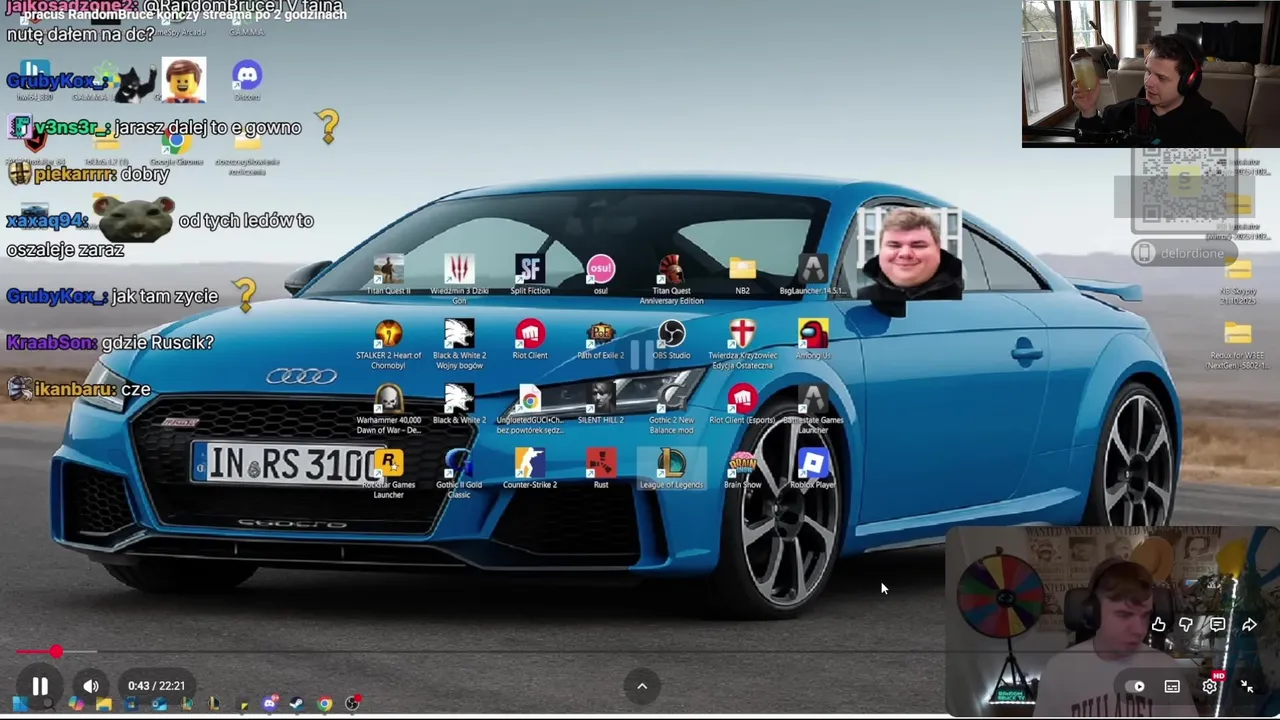This screenshot has width=1280, height=720.
Task: Click chat message 'gdzie Ruscik?'
Action: pyautogui.click(x=157, y=342)
